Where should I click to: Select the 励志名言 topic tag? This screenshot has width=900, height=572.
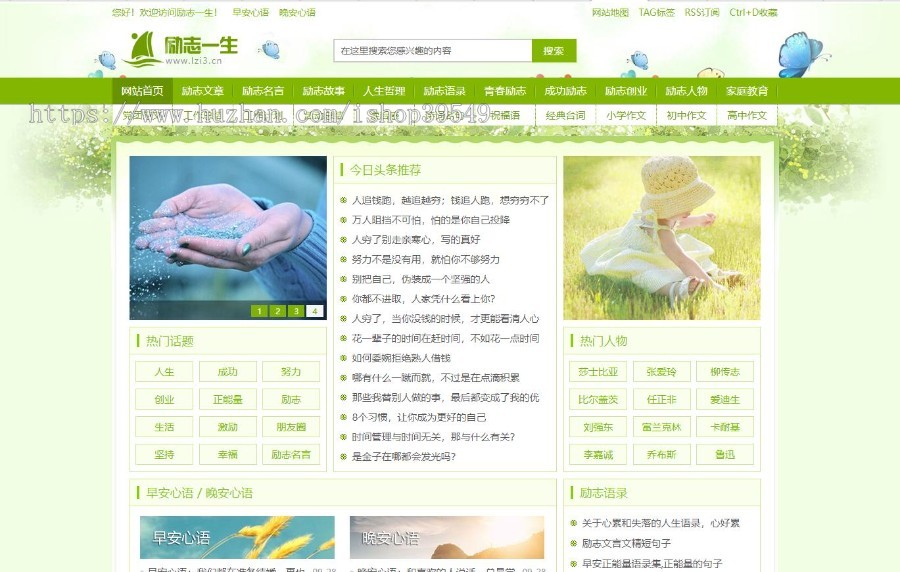[x=291, y=454]
